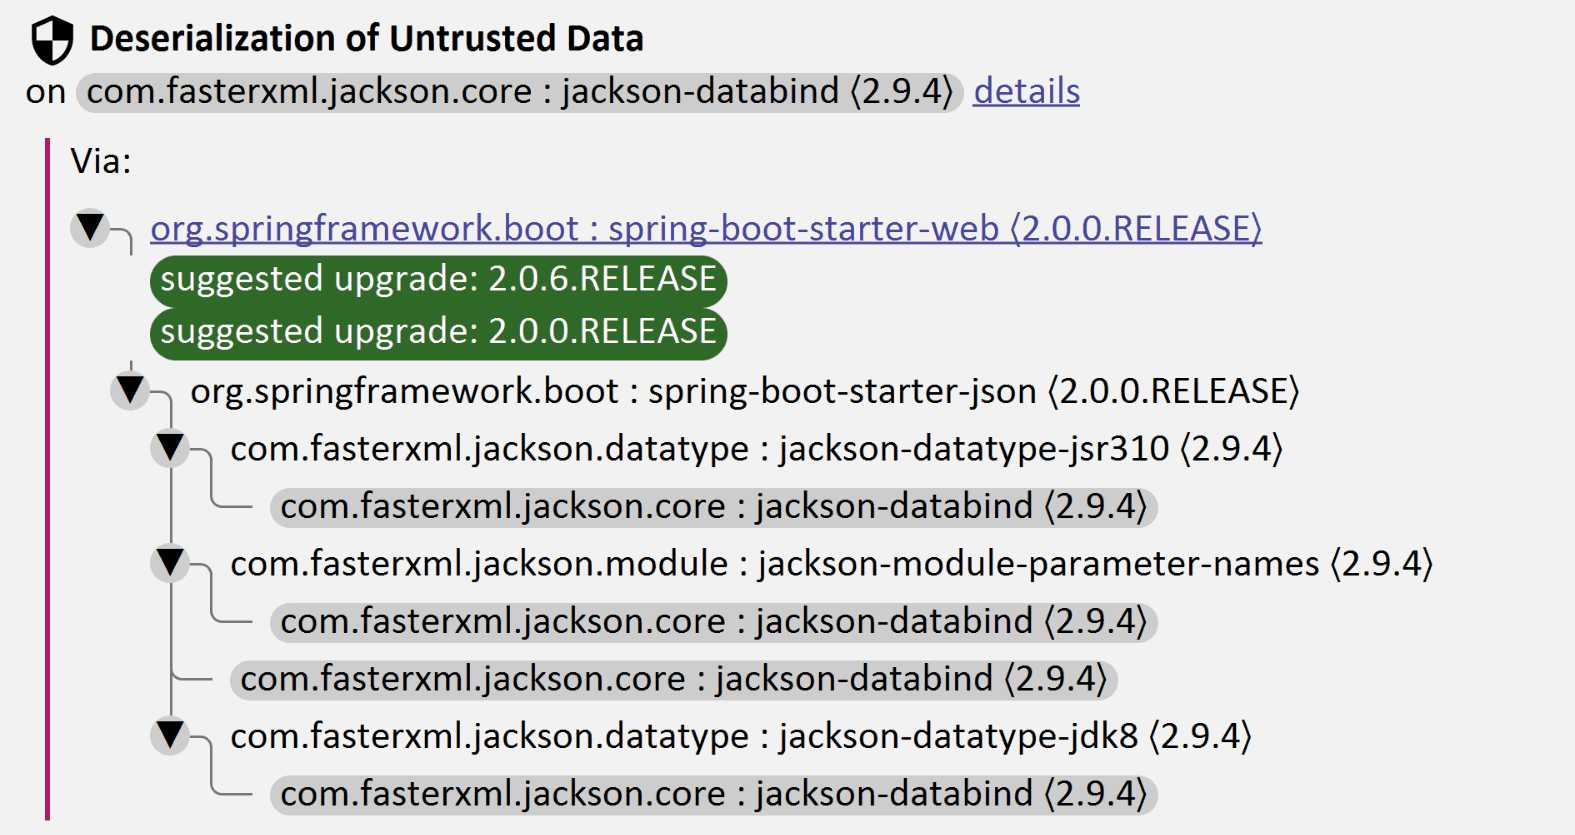Viewport: 1575px width, 835px height.
Task: Select jackson-databind directly under spring-boot-starter-json
Action: pos(673,680)
